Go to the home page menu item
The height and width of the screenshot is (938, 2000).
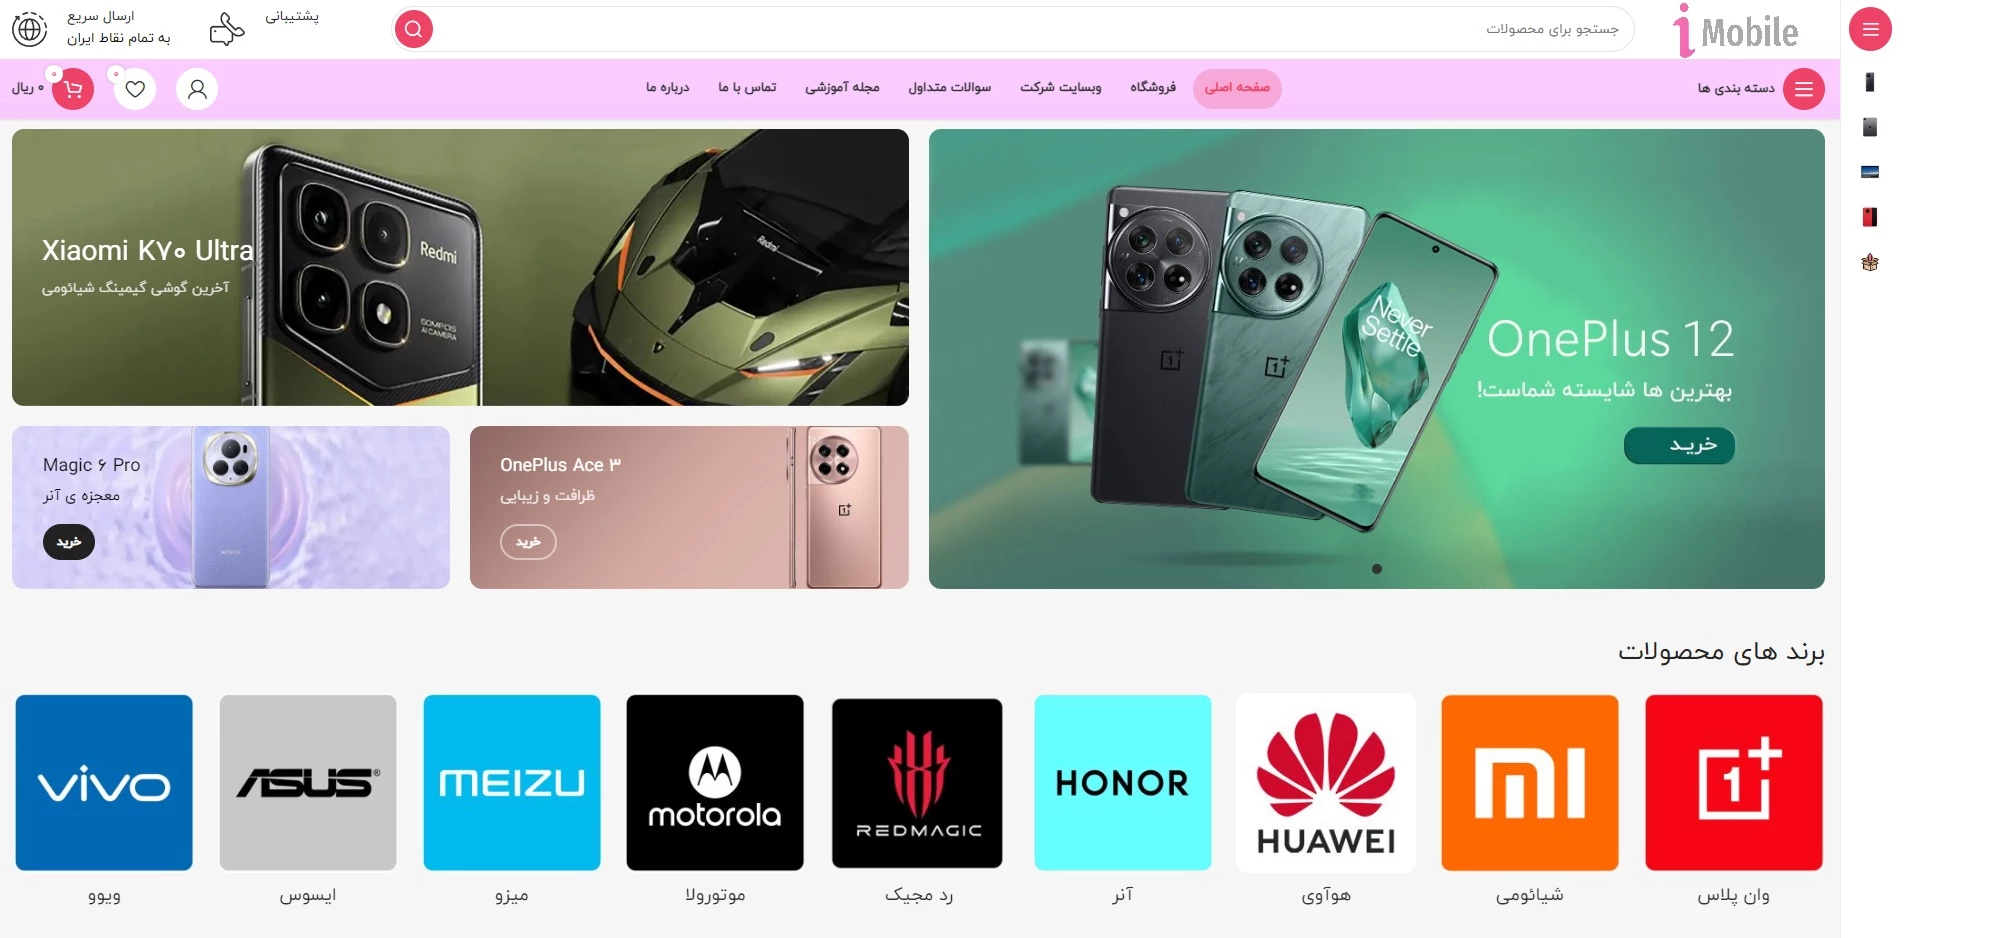pos(1237,88)
